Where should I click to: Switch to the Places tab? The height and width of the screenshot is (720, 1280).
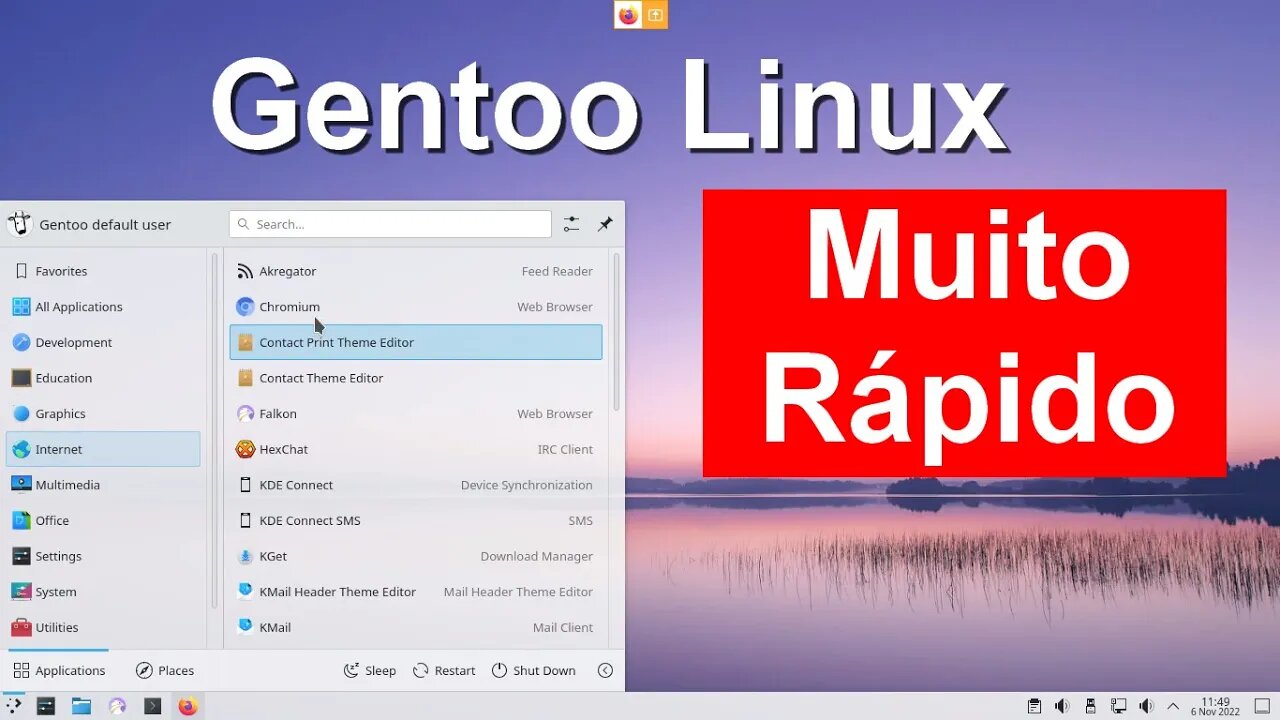(x=165, y=671)
